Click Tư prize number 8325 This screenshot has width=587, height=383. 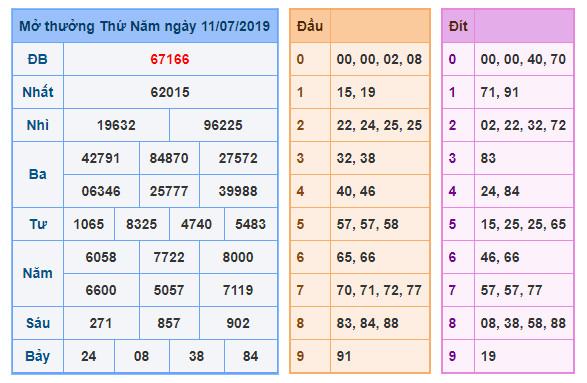tap(142, 224)
